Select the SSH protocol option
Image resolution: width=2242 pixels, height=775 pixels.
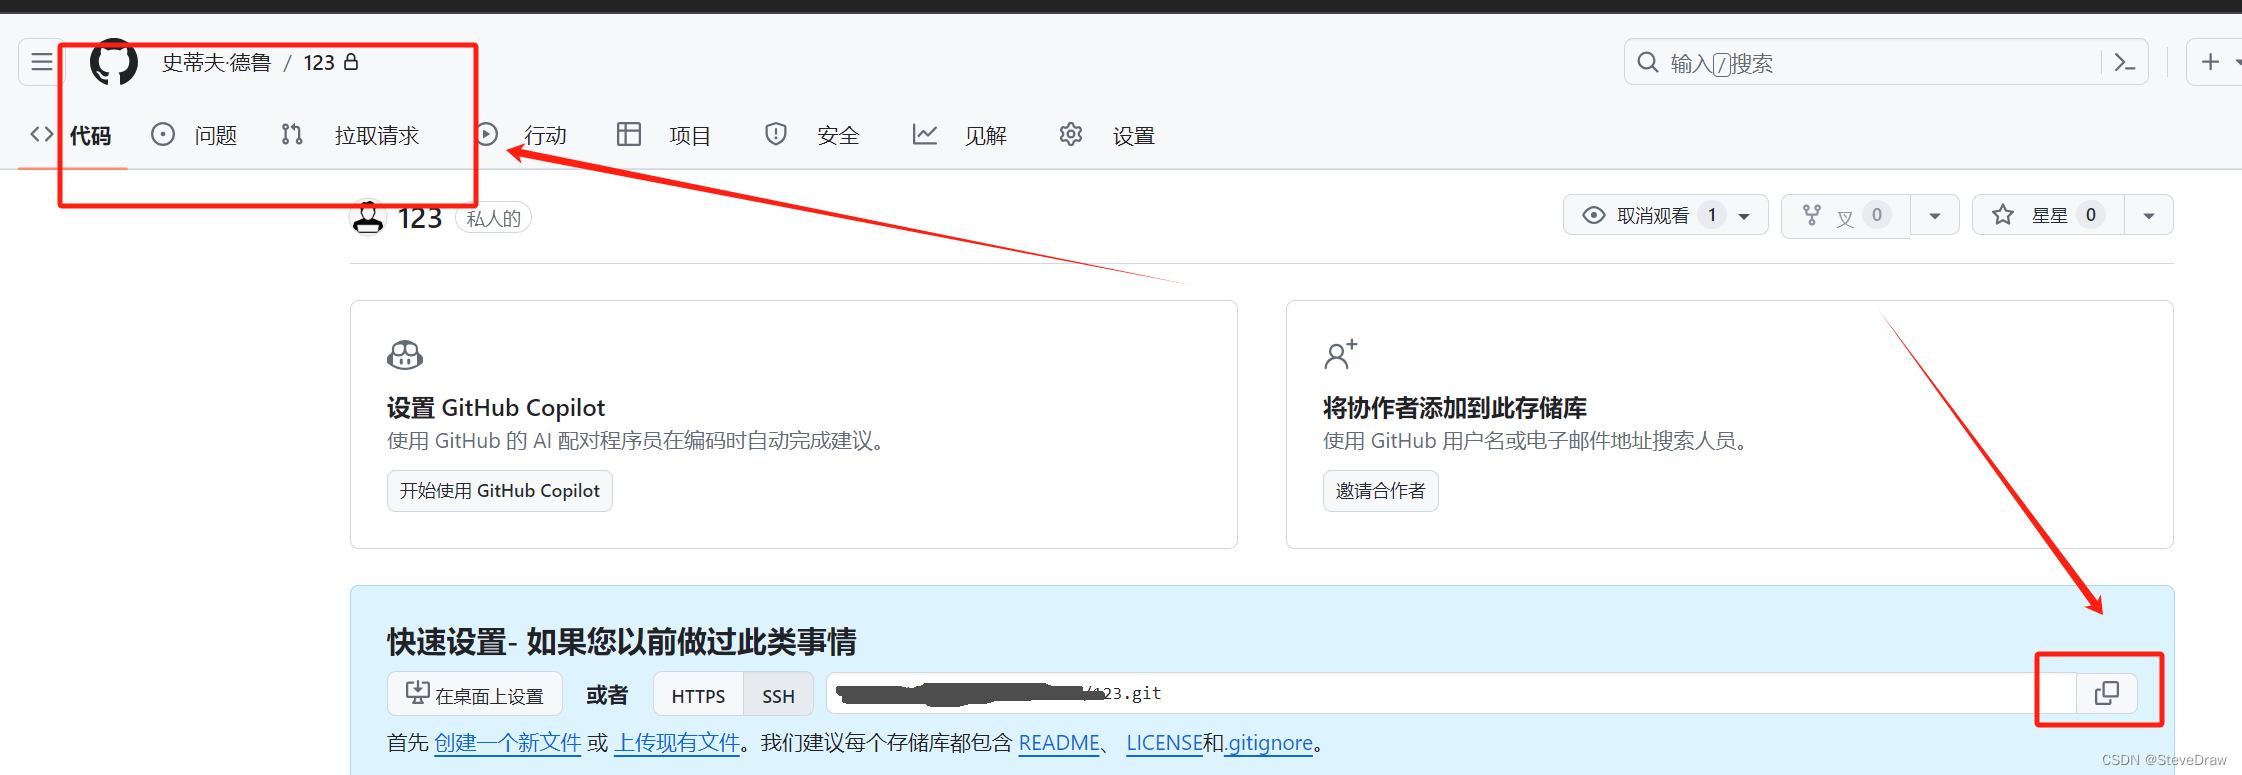[x=778, y=695]
